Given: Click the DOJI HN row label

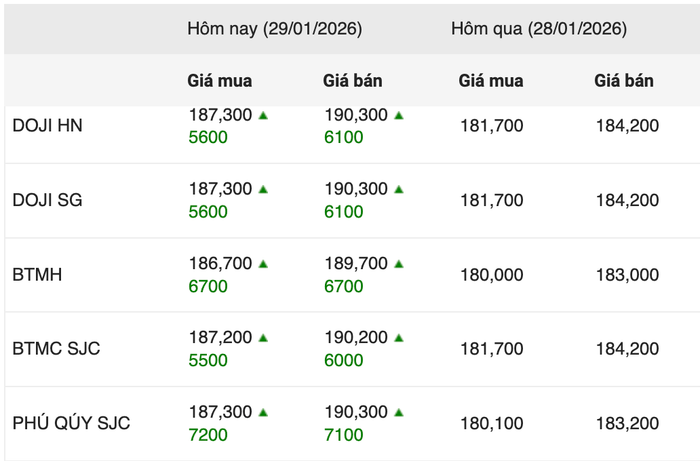Looking at the screenshot, I should point(46,126).
